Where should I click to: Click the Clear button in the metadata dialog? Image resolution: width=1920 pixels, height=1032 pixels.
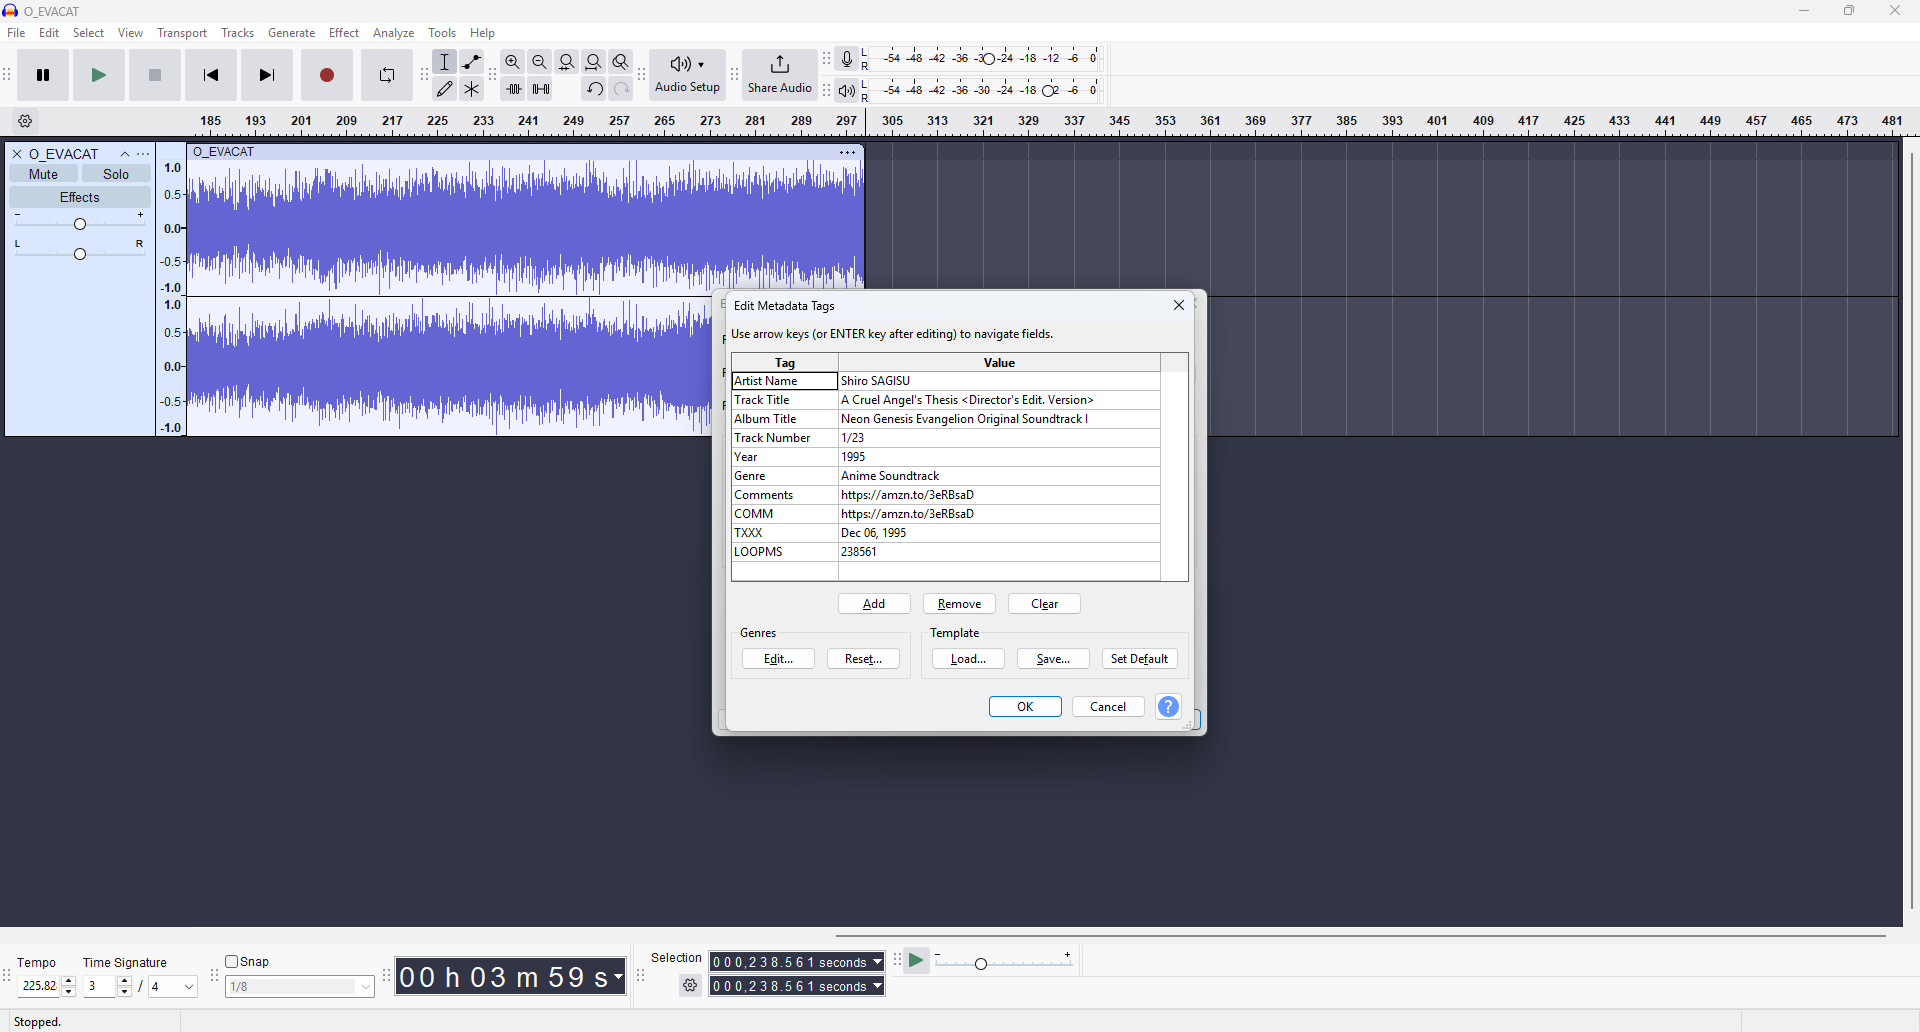pos(1045,604)
